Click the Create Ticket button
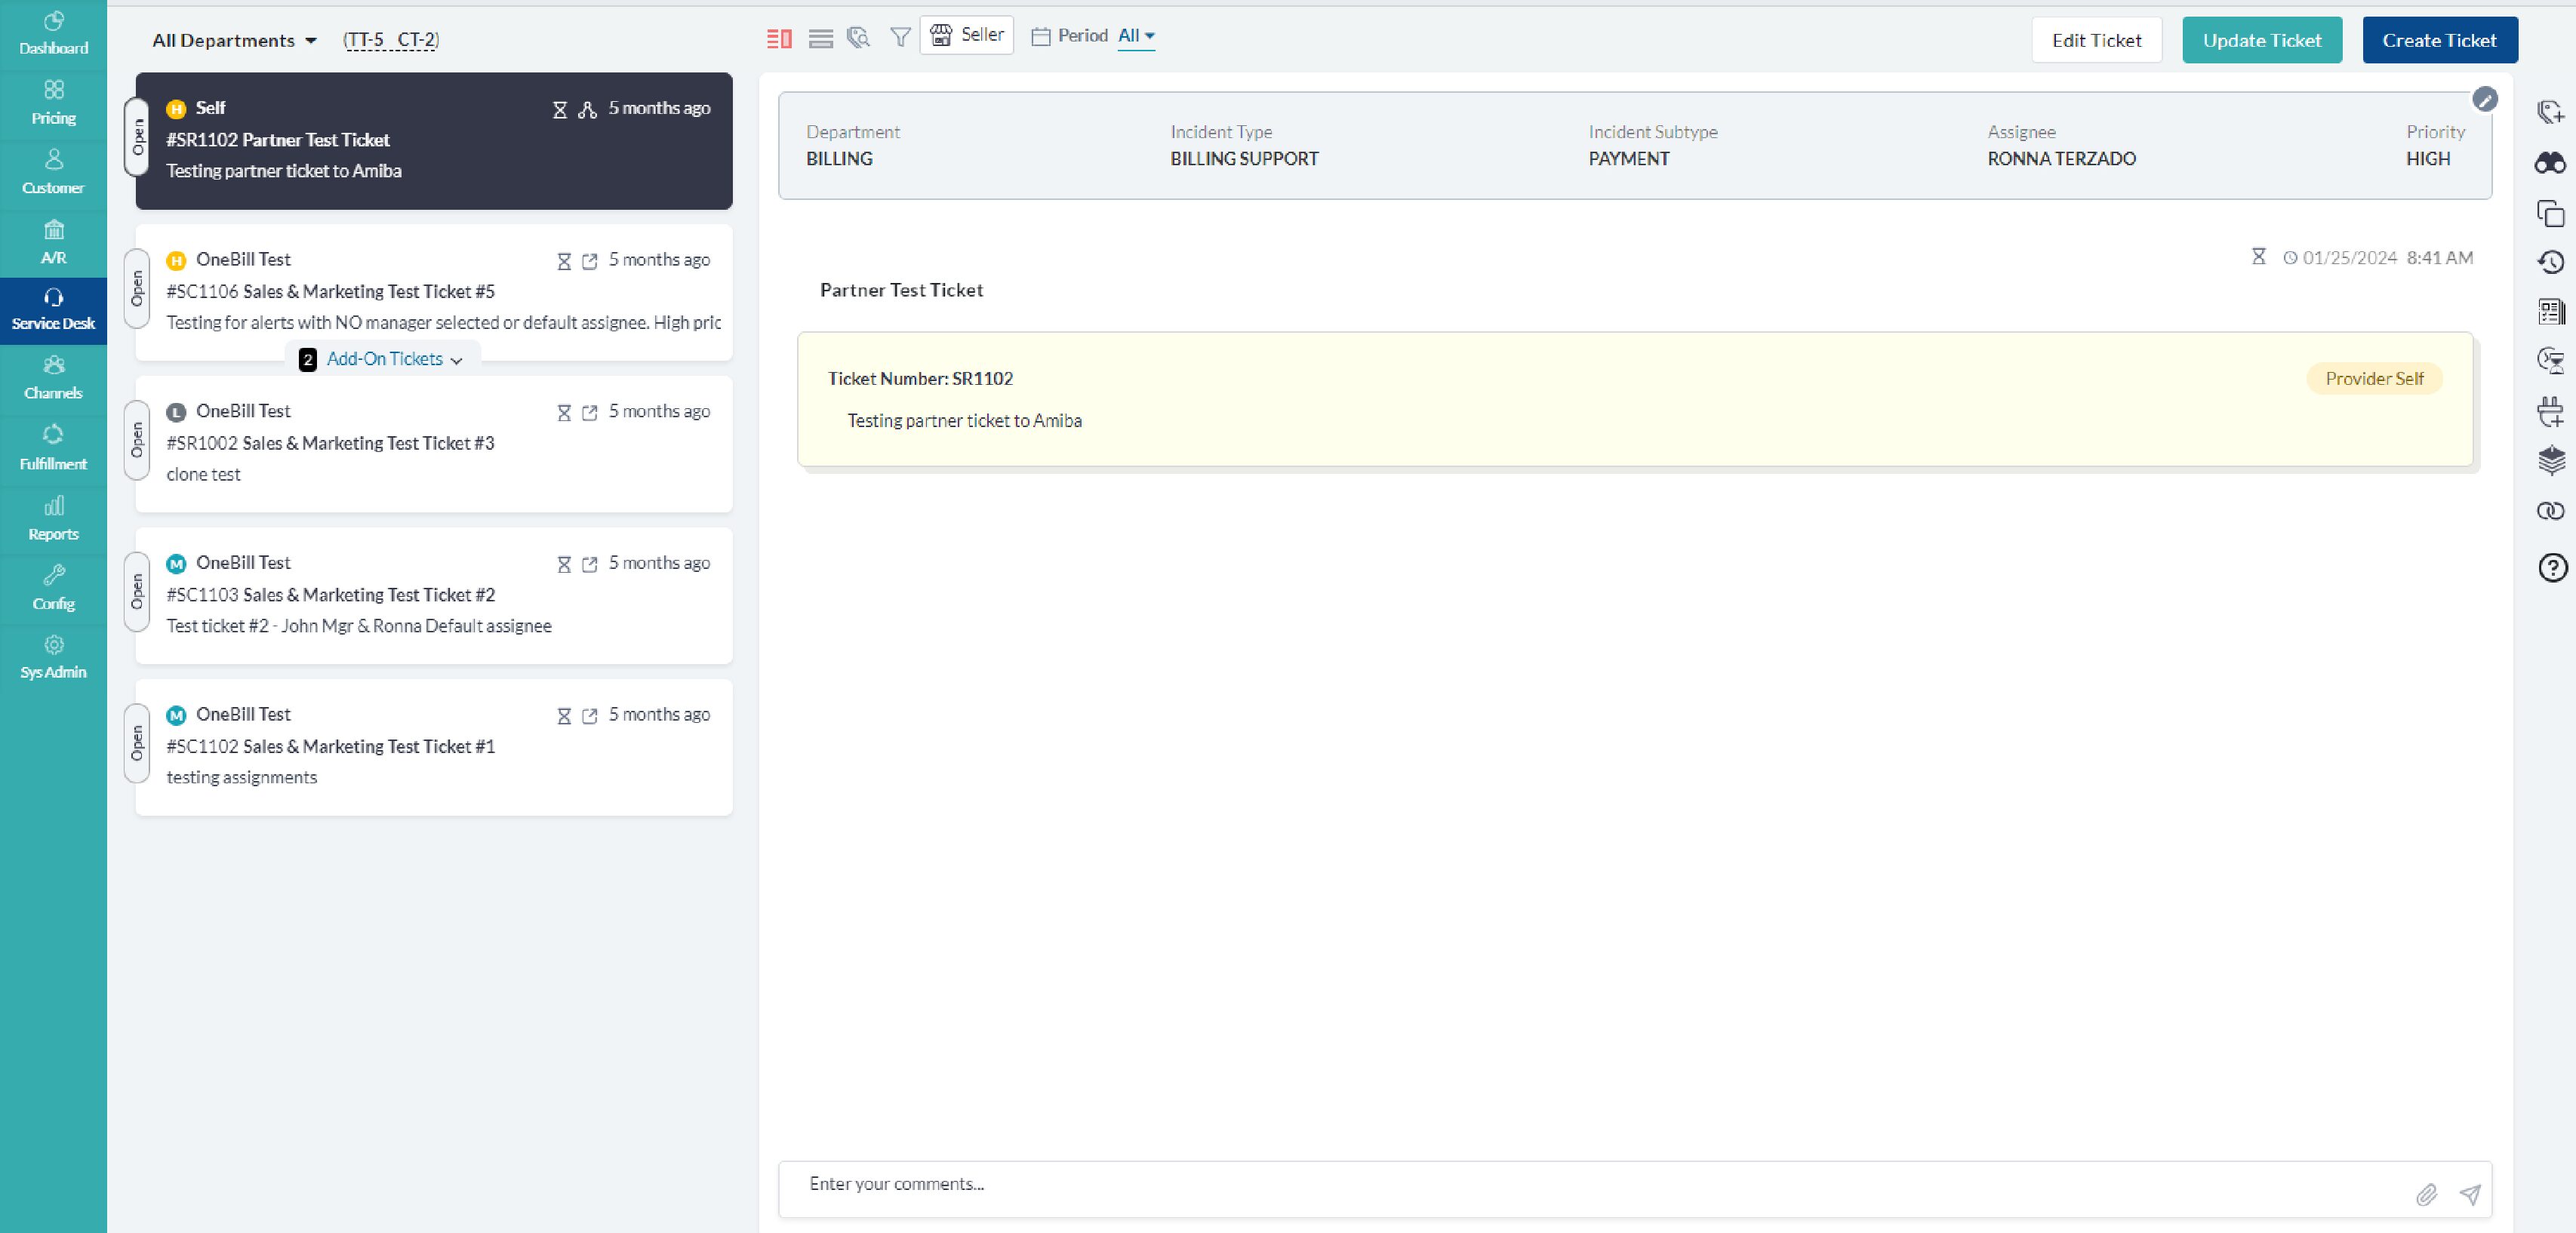 pos(2439,40)
